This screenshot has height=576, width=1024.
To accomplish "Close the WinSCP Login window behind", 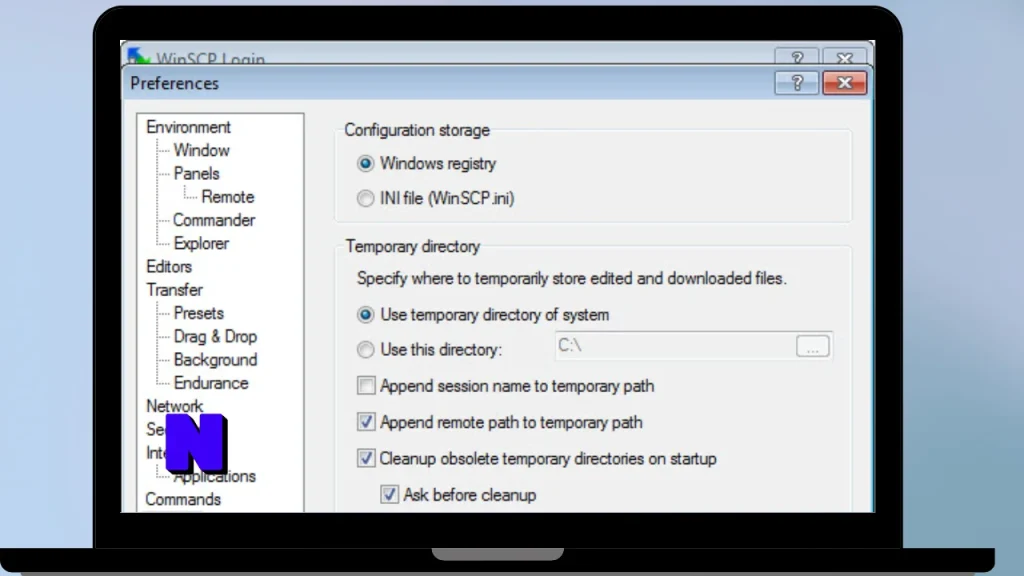I will tap(844, 57).
